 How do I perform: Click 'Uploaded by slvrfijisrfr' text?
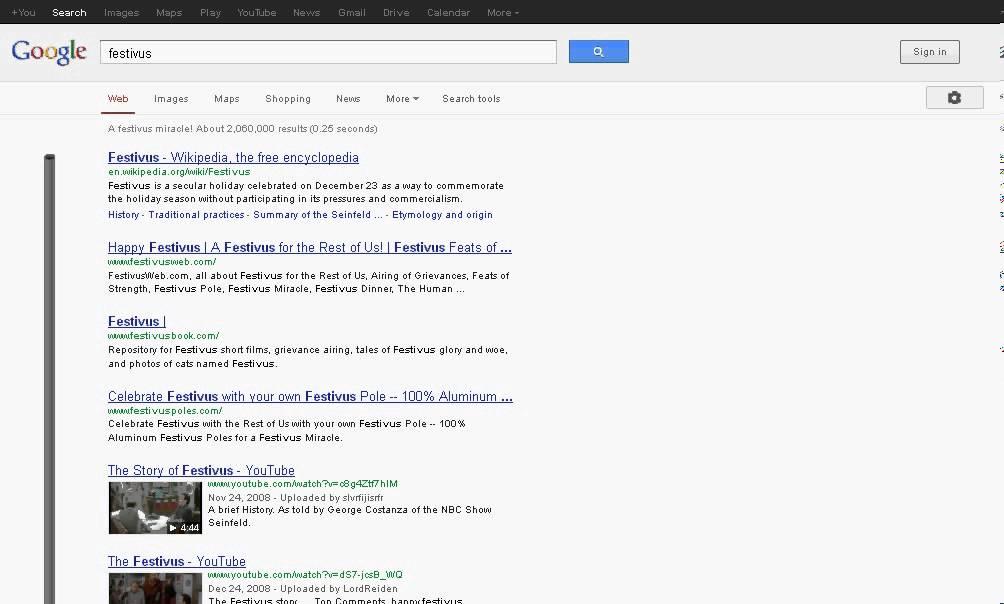click(332, 498)
